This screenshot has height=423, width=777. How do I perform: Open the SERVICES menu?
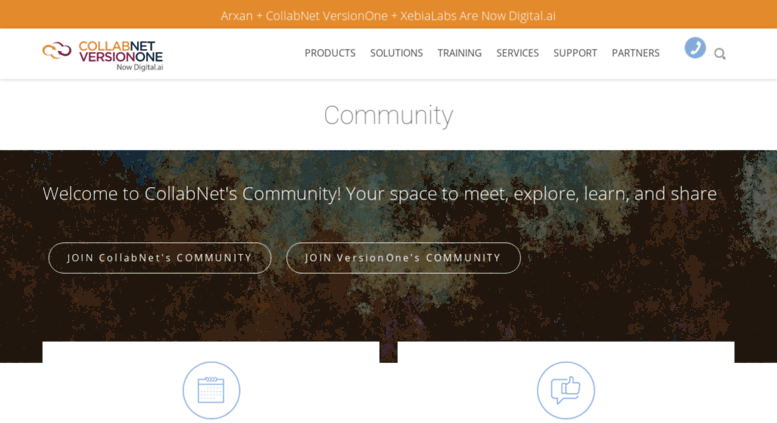(517, 53)
